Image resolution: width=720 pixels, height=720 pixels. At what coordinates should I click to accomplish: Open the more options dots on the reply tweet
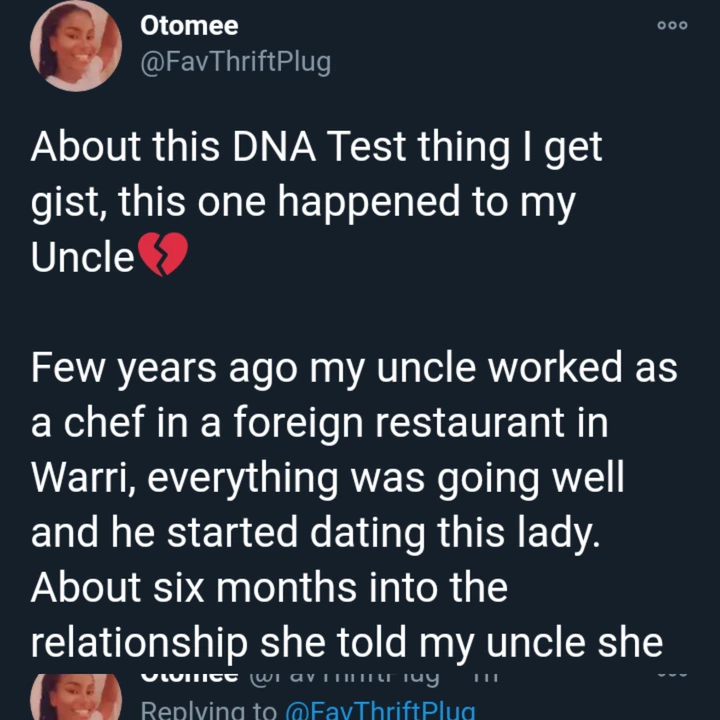672,675
